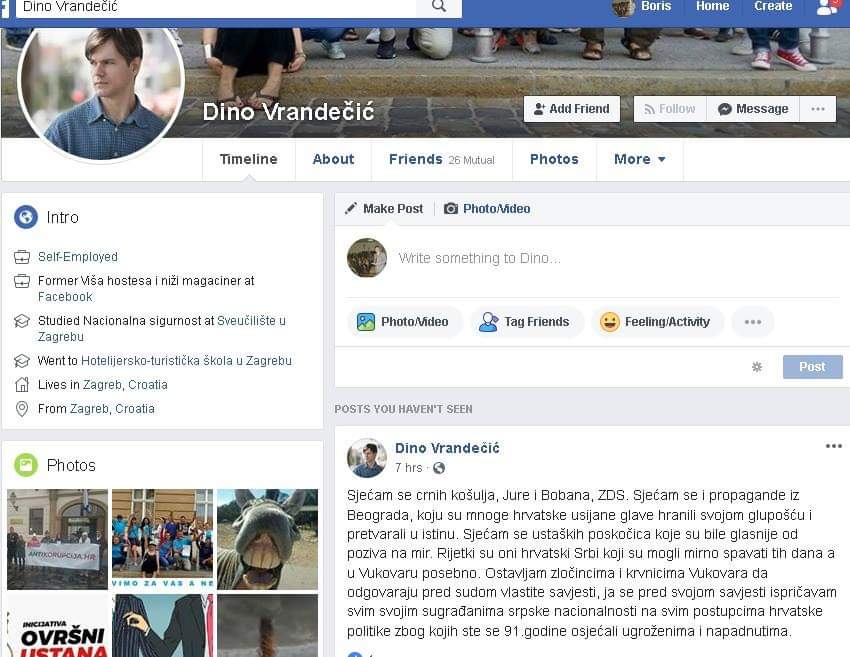850x657 pixels.
Task: Toggle the Follow button
Action: pyautogui.click(x=670, y=109)
